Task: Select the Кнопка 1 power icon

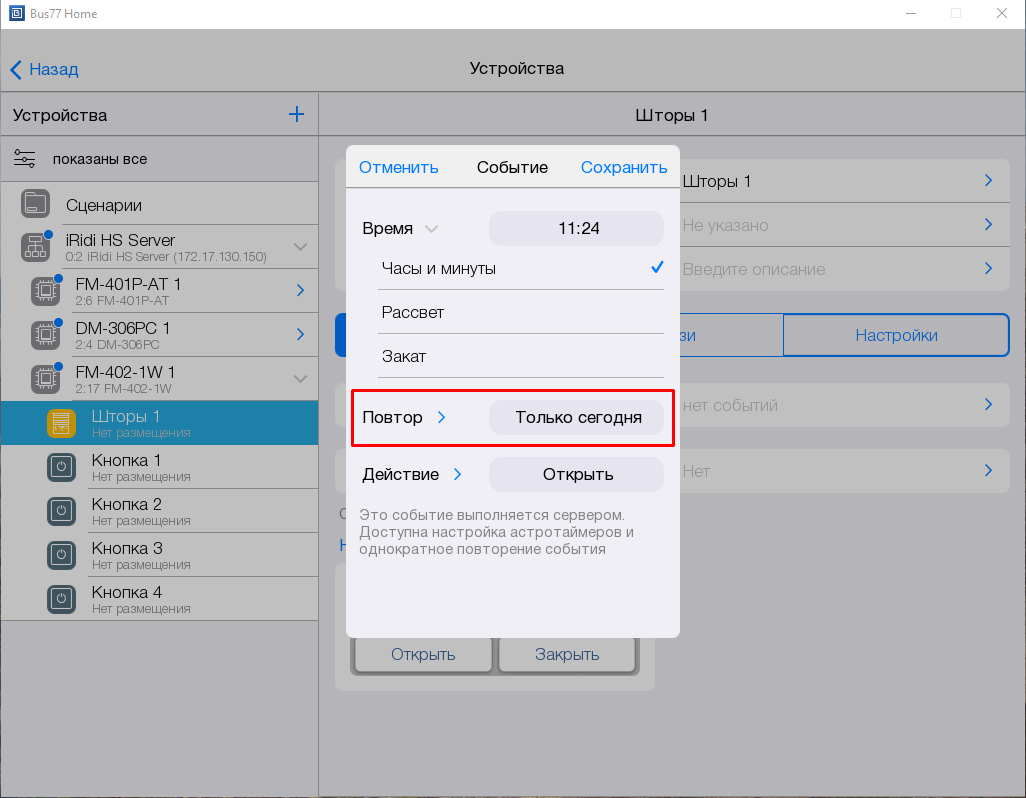Action: pyautogui.click(x=62, y=467)
